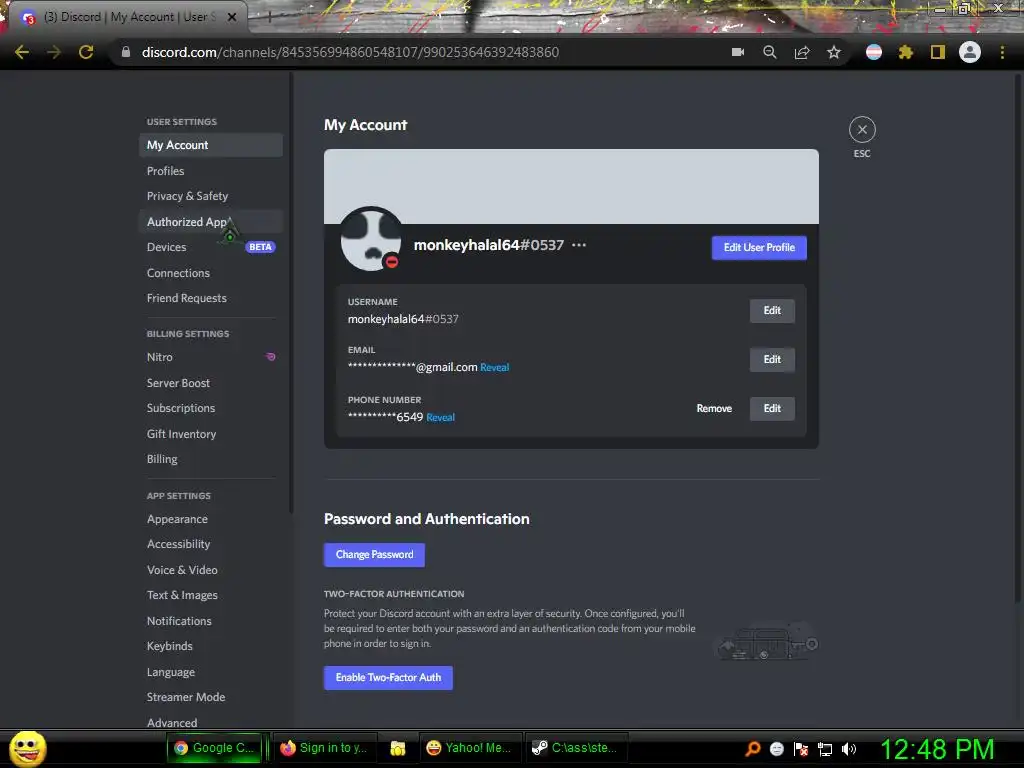Close settings with the ESC circle button
This screenshot has width=1024, height=768.
[862, 129]
